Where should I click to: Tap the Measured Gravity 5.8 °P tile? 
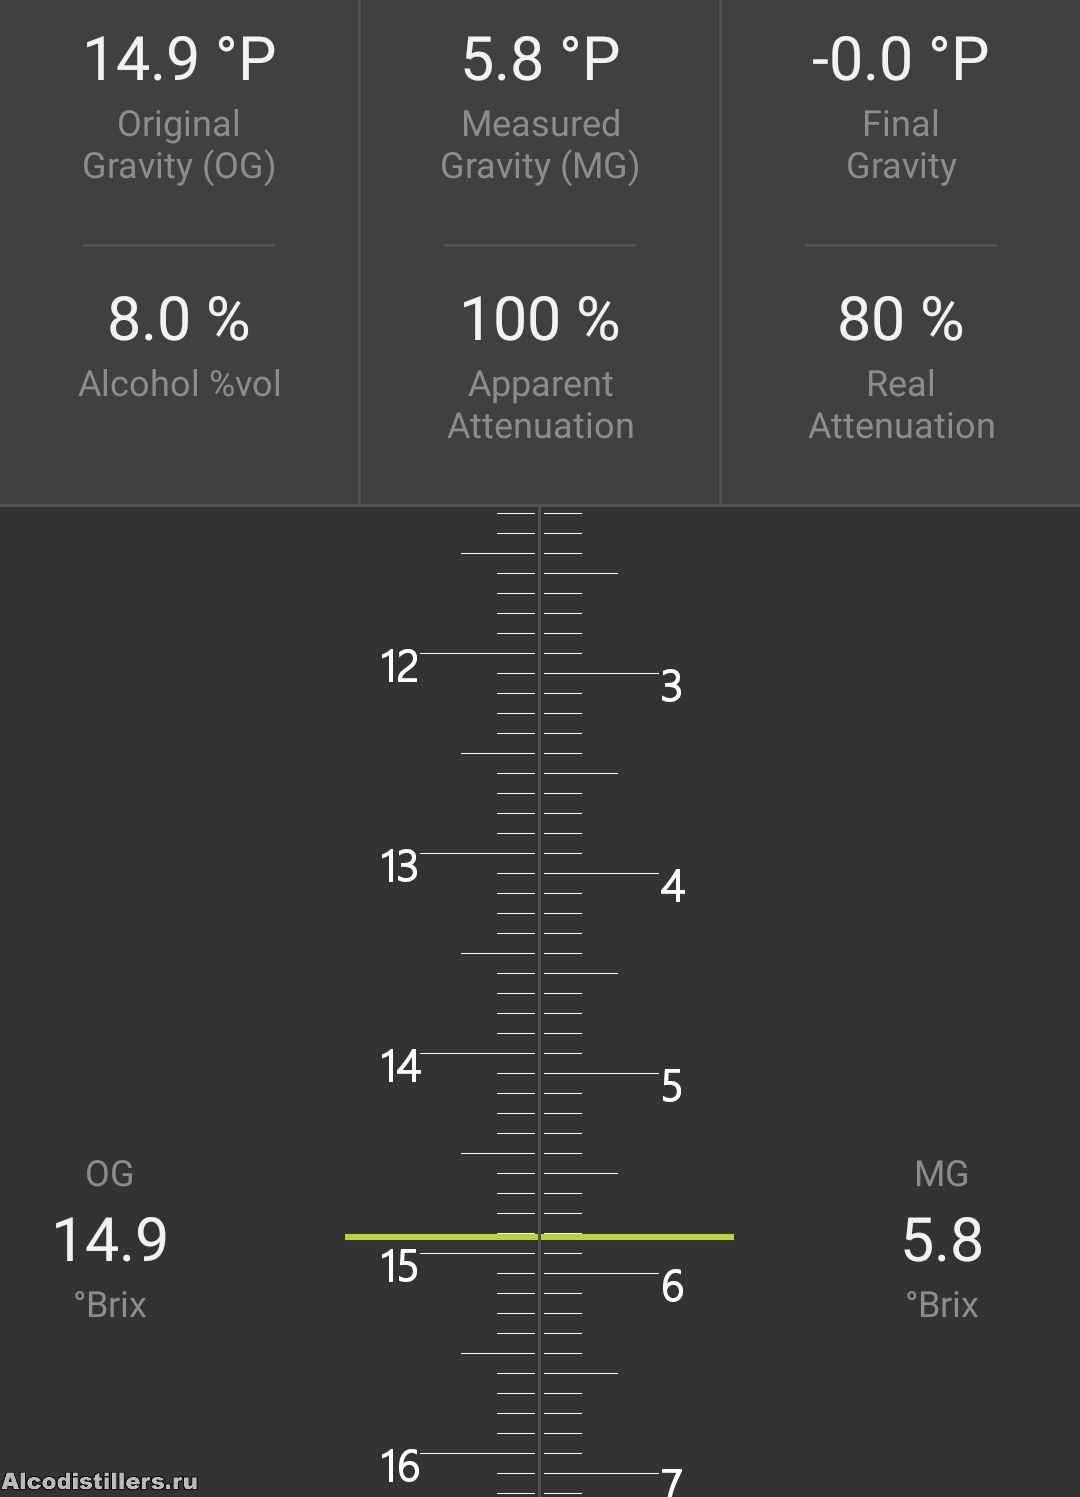540,108
